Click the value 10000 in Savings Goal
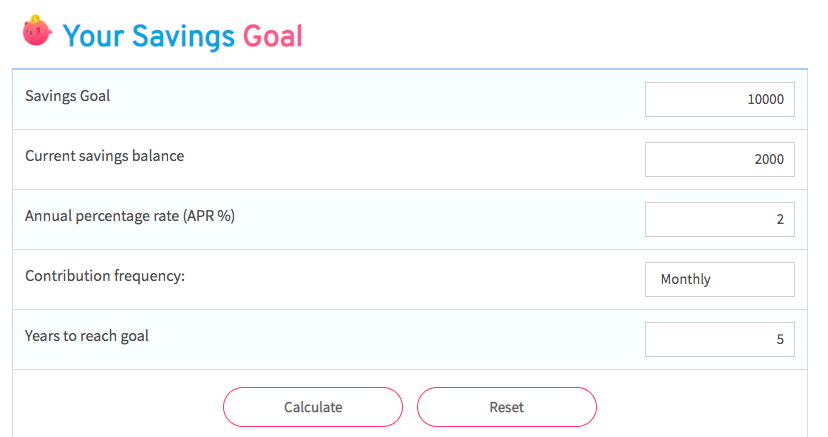The height and width of the screenshot is (437, 828). click(765, 99)
